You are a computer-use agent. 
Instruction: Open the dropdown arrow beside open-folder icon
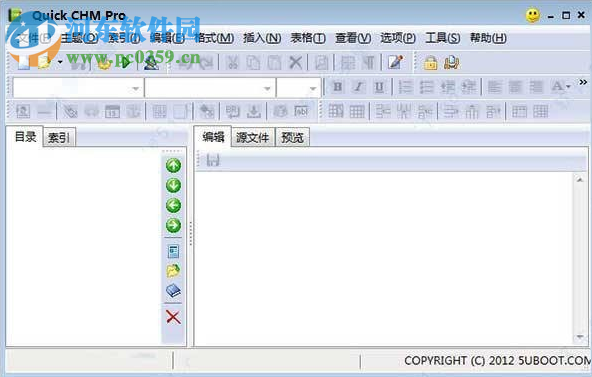click(x=60, y=62)
